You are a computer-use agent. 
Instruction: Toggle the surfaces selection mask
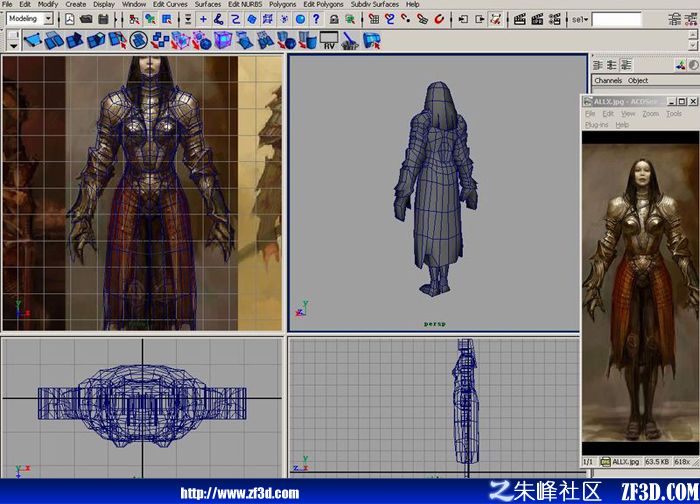click(252, 19)
